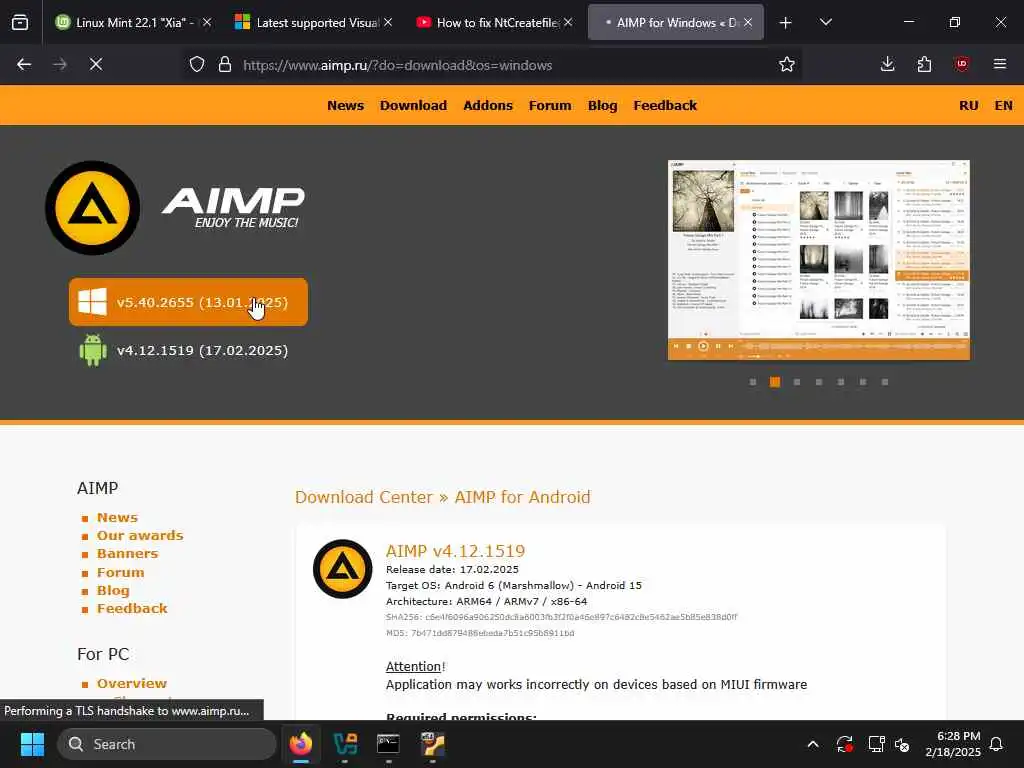Screen dimensions: 1024x768
Task: Switch site language to EN
Action: [x=1003, y=105]
